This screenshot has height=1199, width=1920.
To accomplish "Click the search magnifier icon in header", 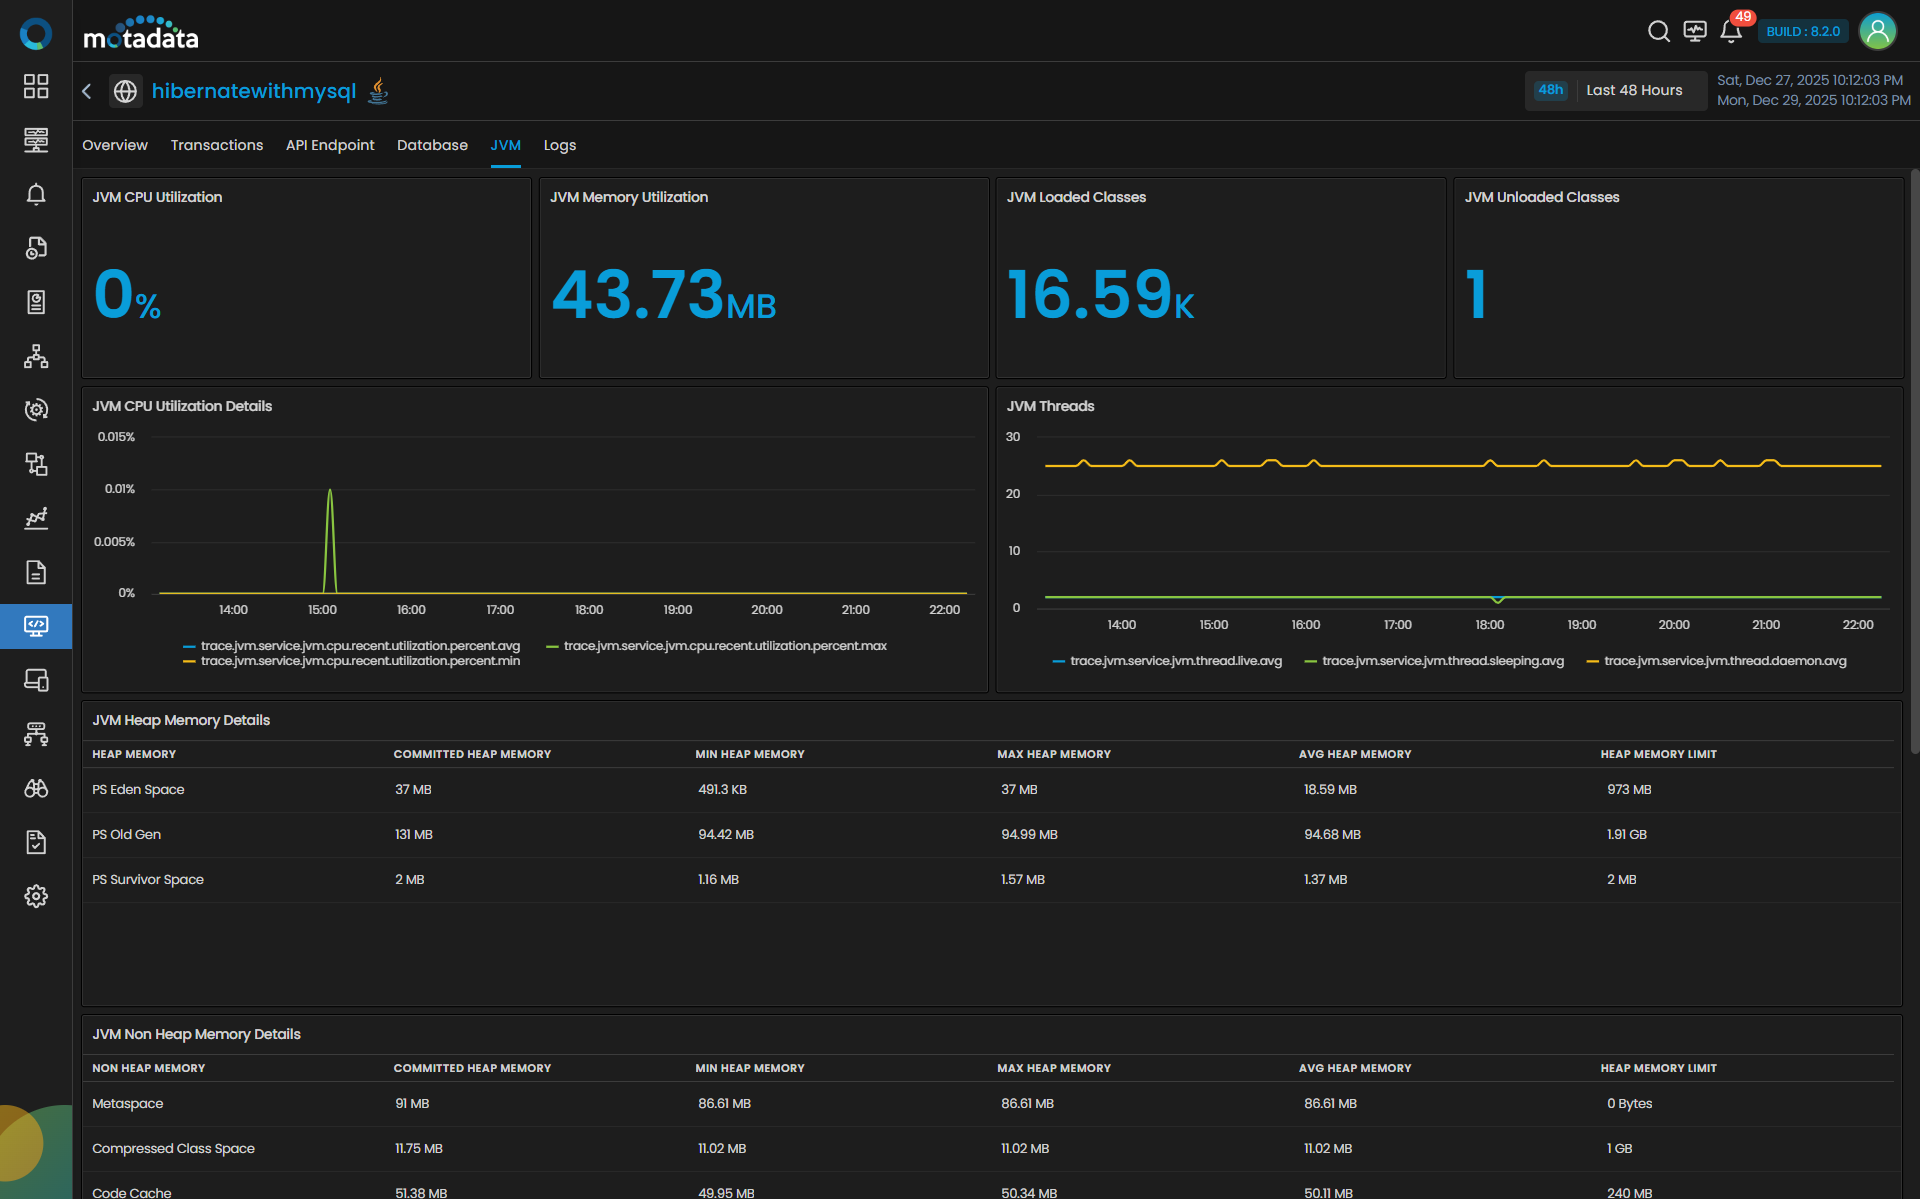I will coord(1658,32).
